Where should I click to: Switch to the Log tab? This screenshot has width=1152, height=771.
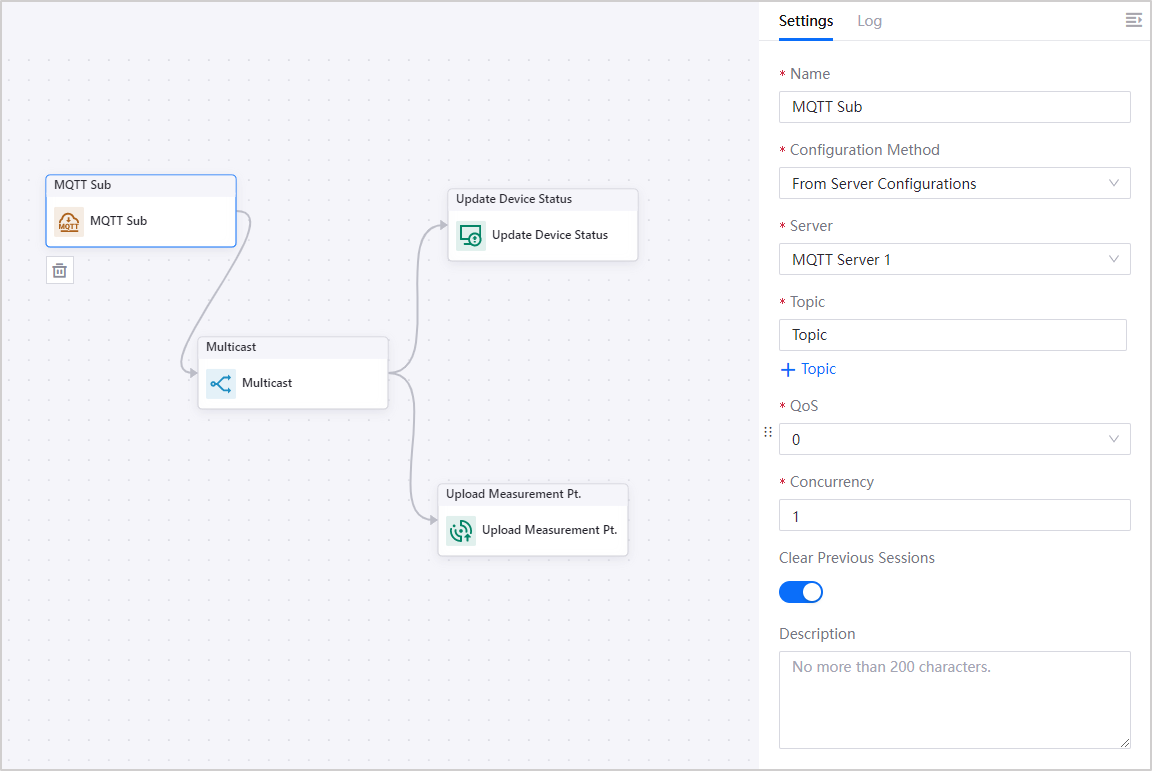pos(869,21)
